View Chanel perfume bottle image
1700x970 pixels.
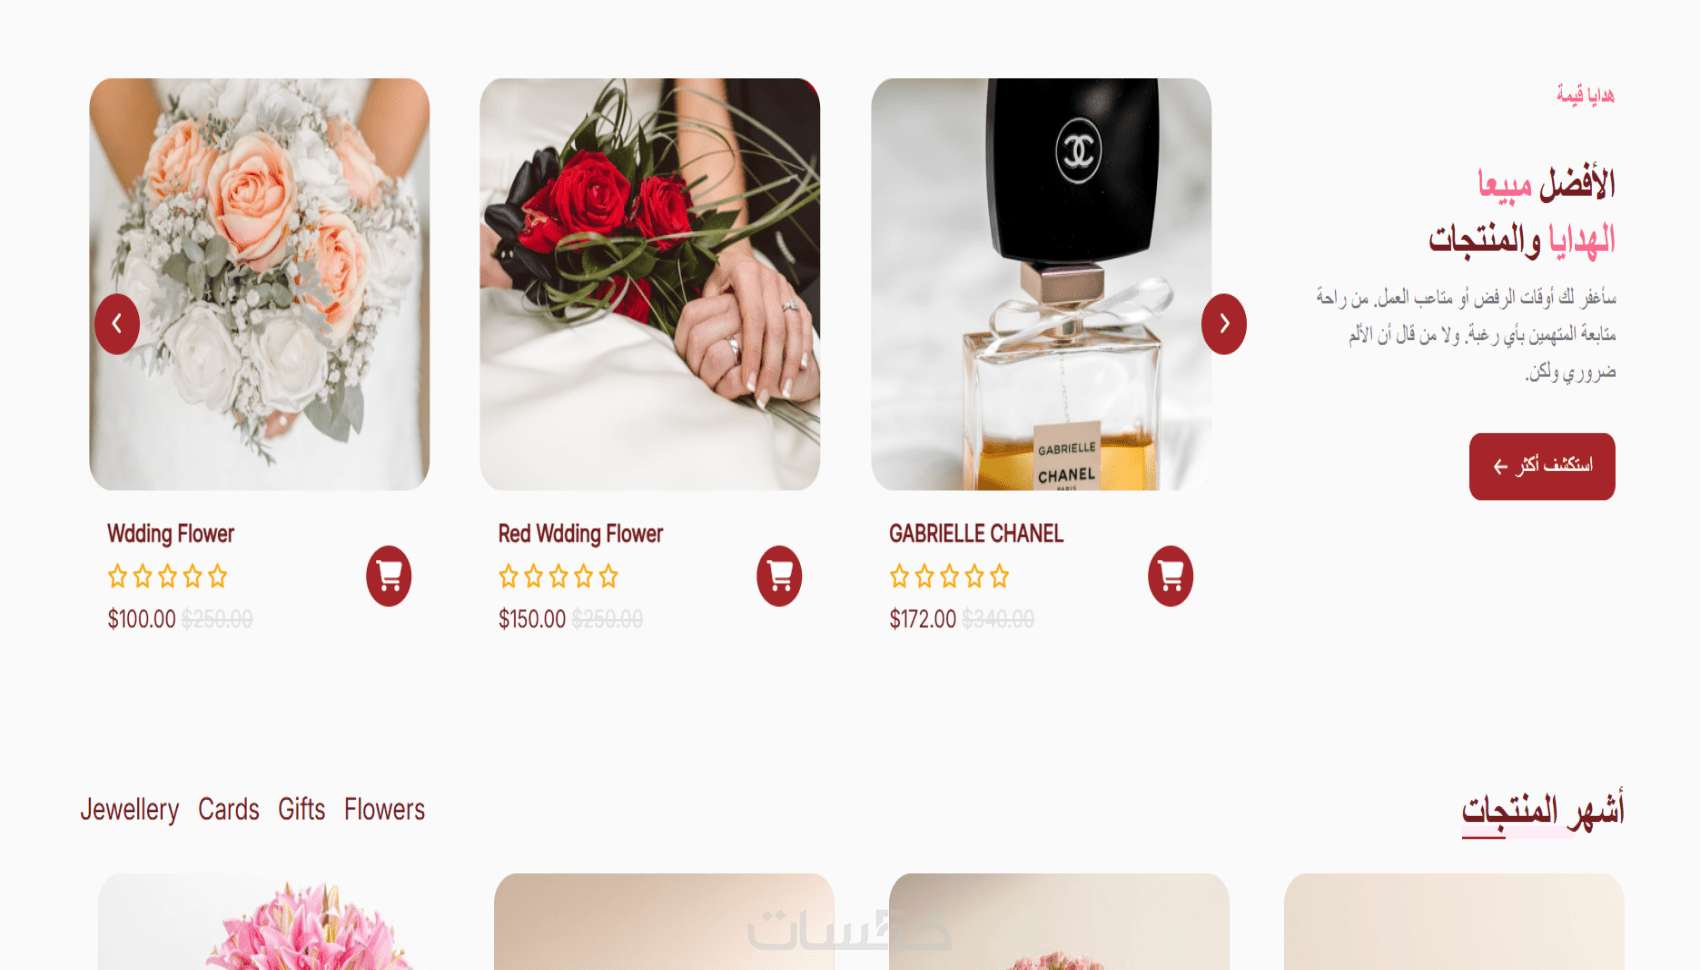coord(1041,284)
